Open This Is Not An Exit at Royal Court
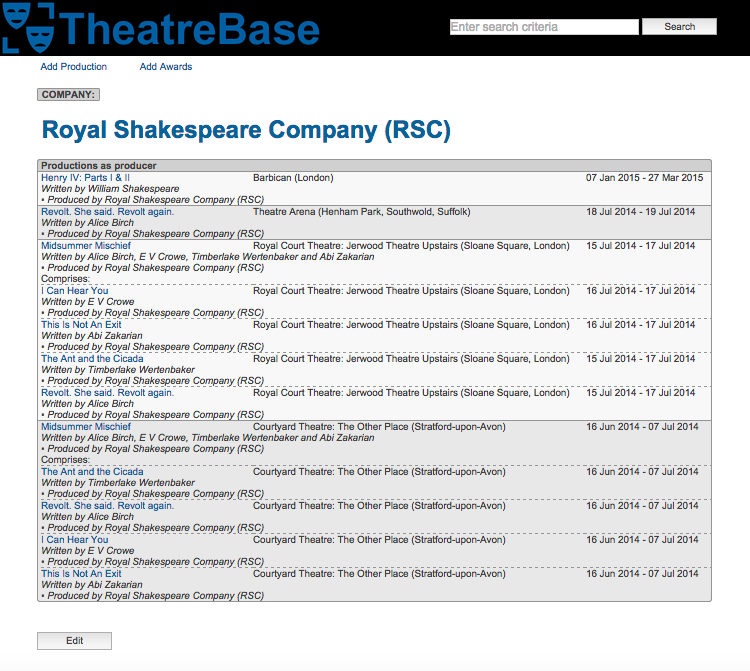Image resolution: width=750 pixels, height=671 pixels. tap(81, 325)
